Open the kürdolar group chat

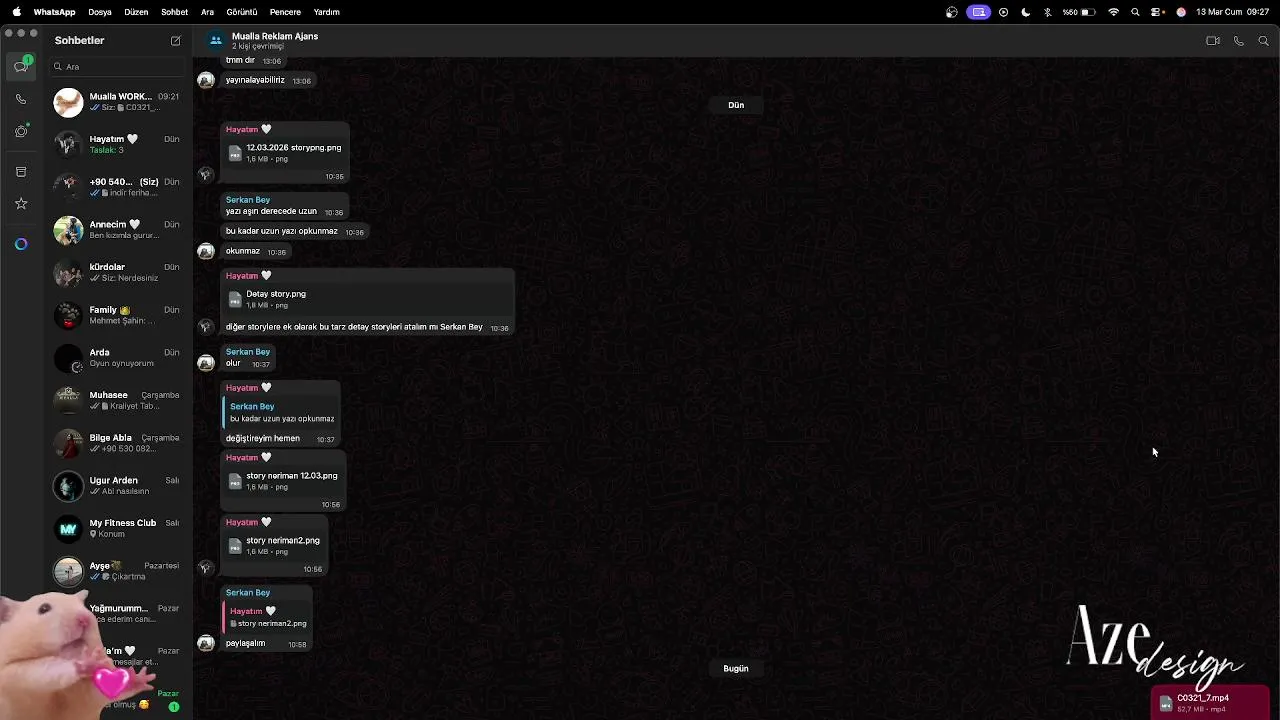(117, 273)
